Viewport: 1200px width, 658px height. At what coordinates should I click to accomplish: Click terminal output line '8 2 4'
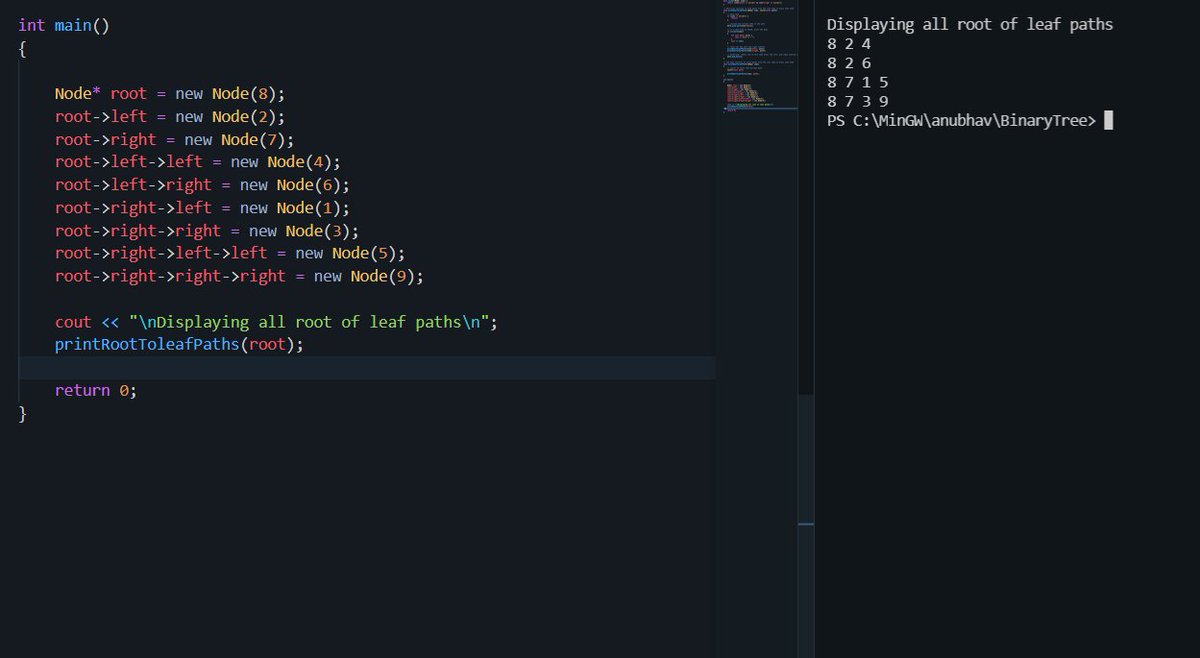(849, 44)
